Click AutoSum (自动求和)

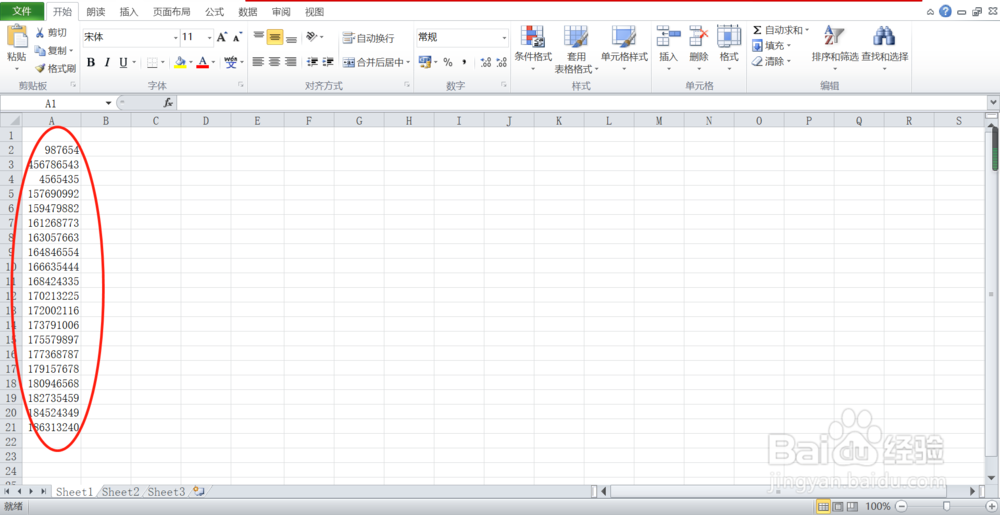[777, 30]
